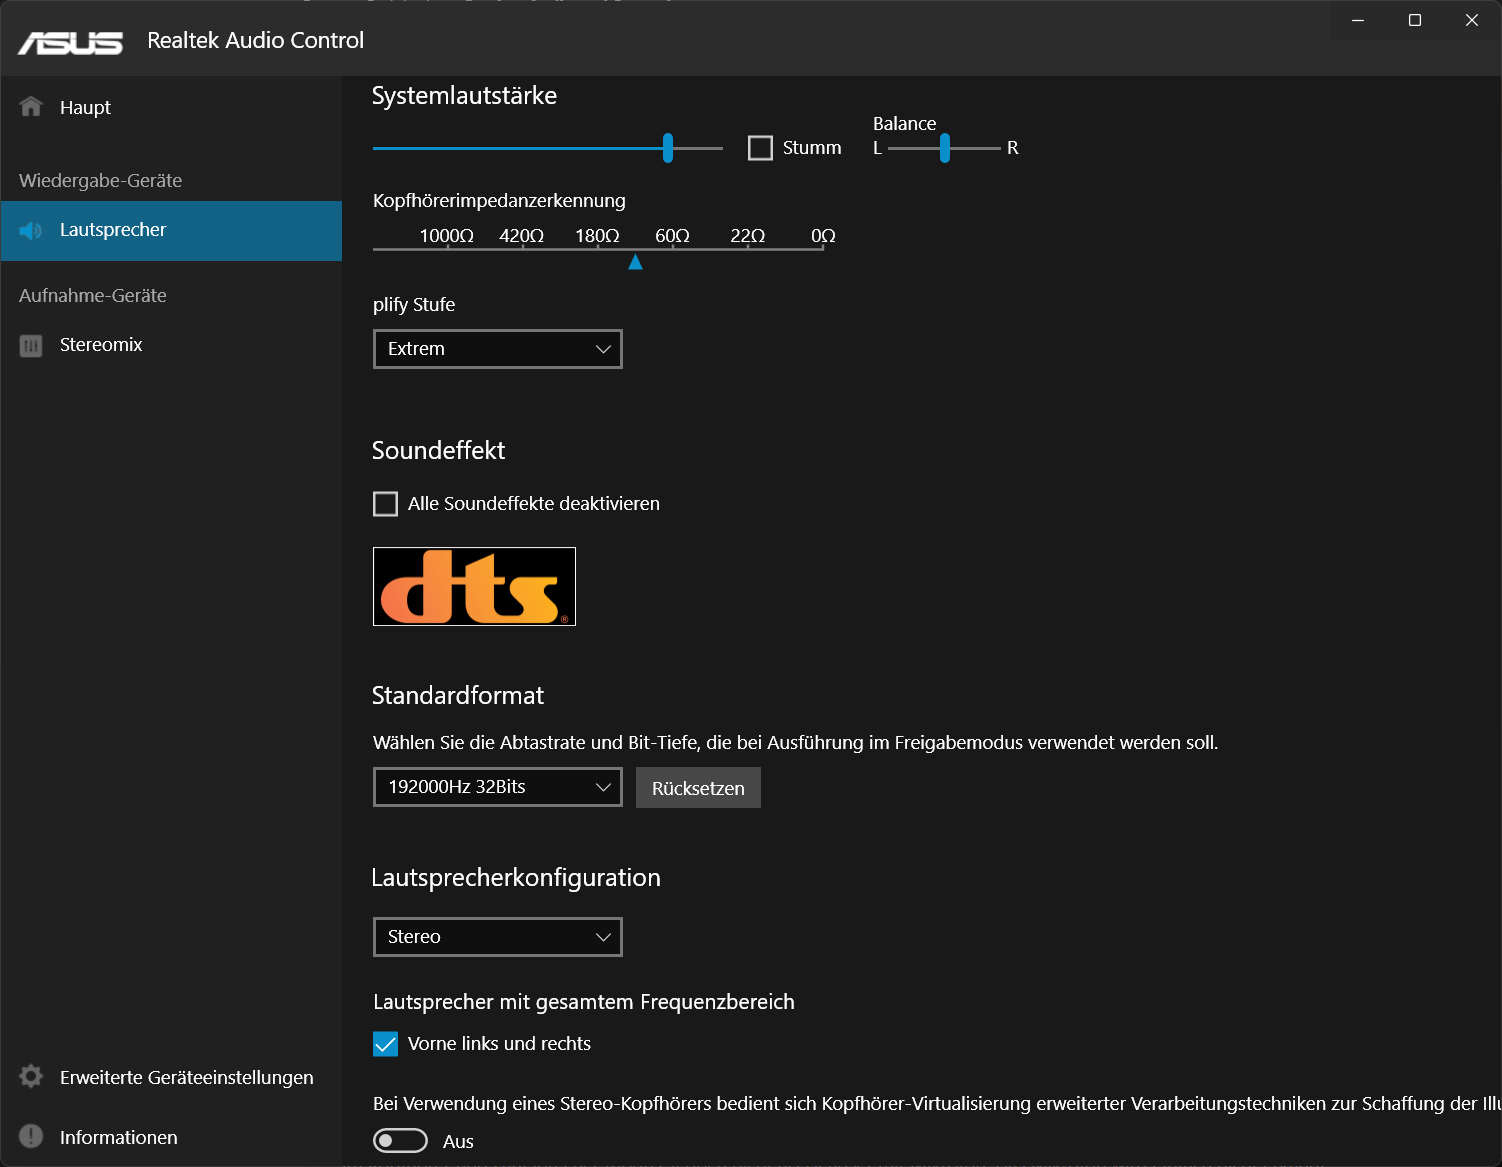Click the 60Ω impedance mark
Image resolution: width=1502 pixels, height=1167 pixels.
pyautogui.click(x=673, y=236)
